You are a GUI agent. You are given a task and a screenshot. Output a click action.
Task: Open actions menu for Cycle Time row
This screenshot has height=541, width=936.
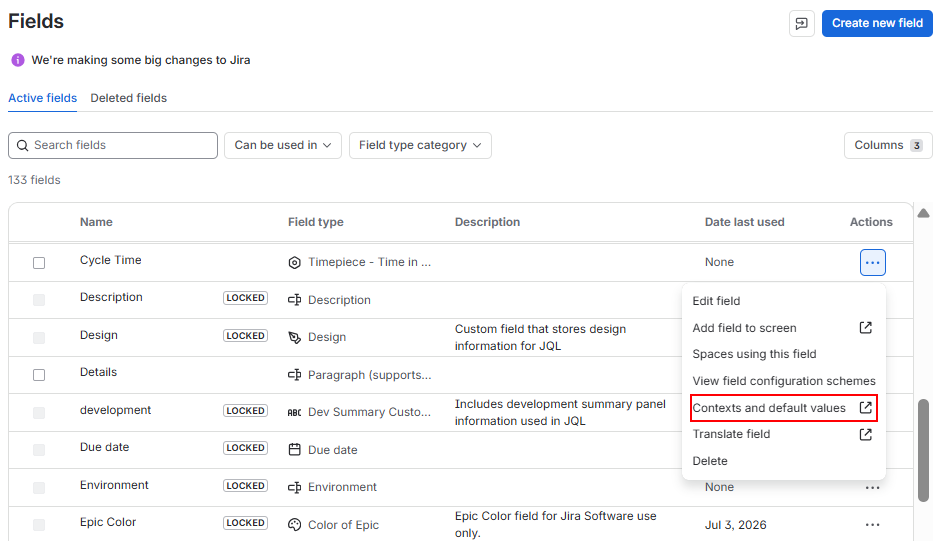pyautogui.click(x=872, y=263)
